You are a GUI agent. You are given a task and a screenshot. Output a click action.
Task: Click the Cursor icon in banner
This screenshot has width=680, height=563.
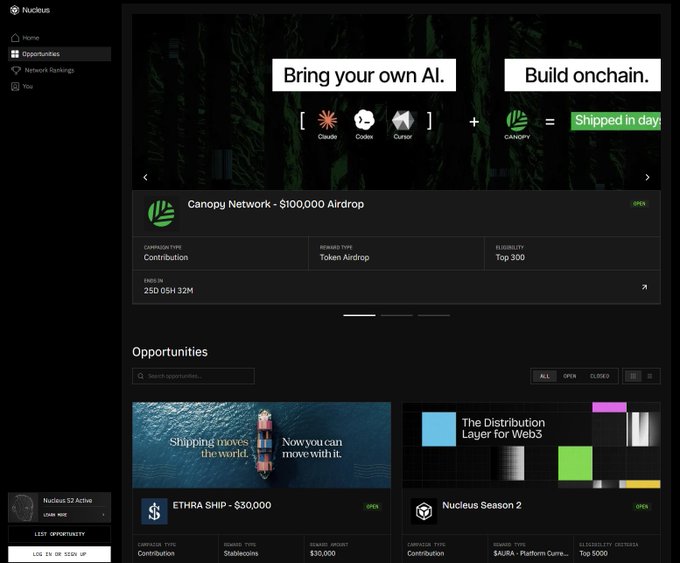(403, 120)
